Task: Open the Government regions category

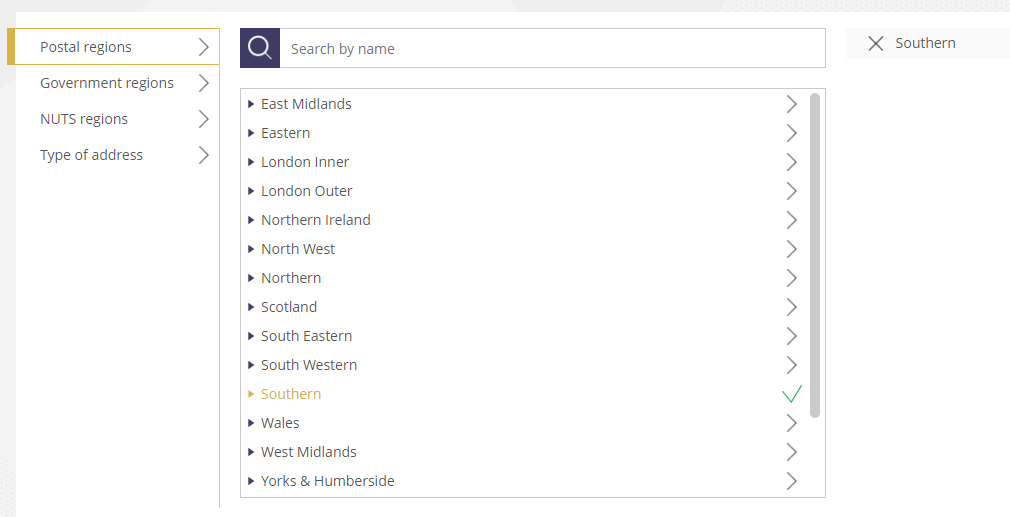Action: [107, 83]
